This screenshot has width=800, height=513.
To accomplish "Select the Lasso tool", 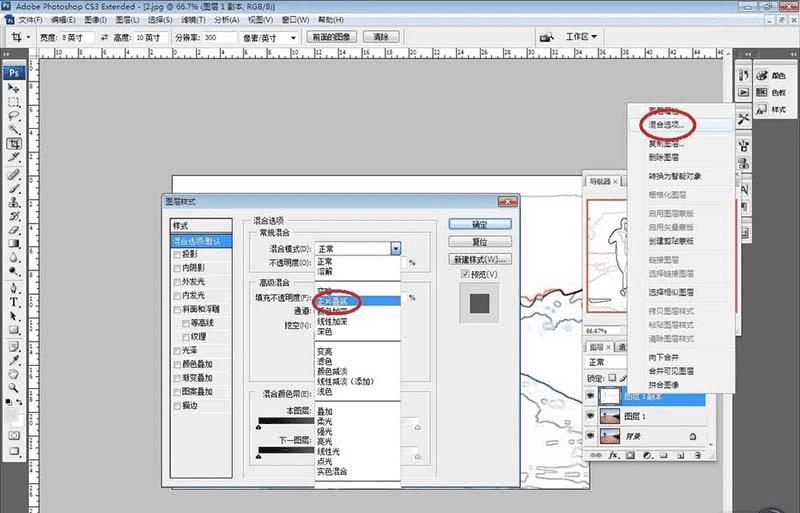I will point(14,116).
